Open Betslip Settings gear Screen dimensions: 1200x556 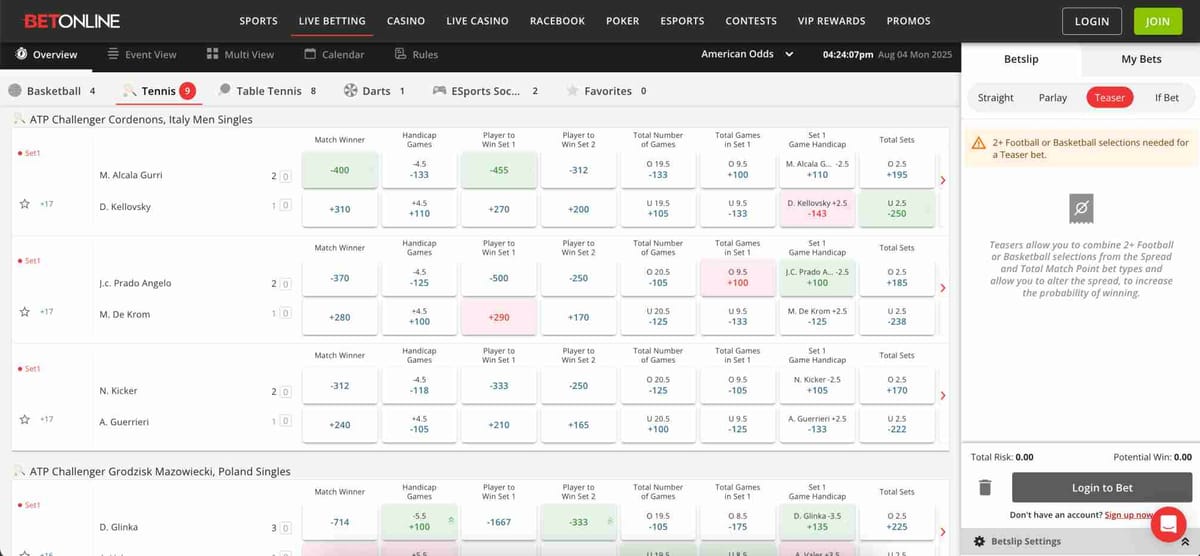pos(979,541)
